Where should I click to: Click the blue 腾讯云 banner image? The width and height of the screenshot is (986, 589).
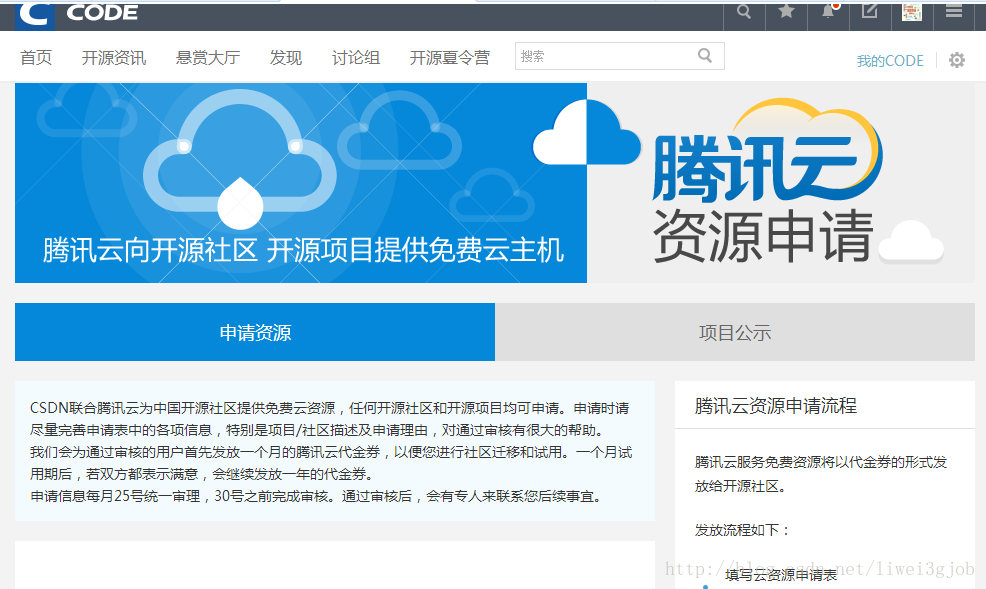click(301, 183)
